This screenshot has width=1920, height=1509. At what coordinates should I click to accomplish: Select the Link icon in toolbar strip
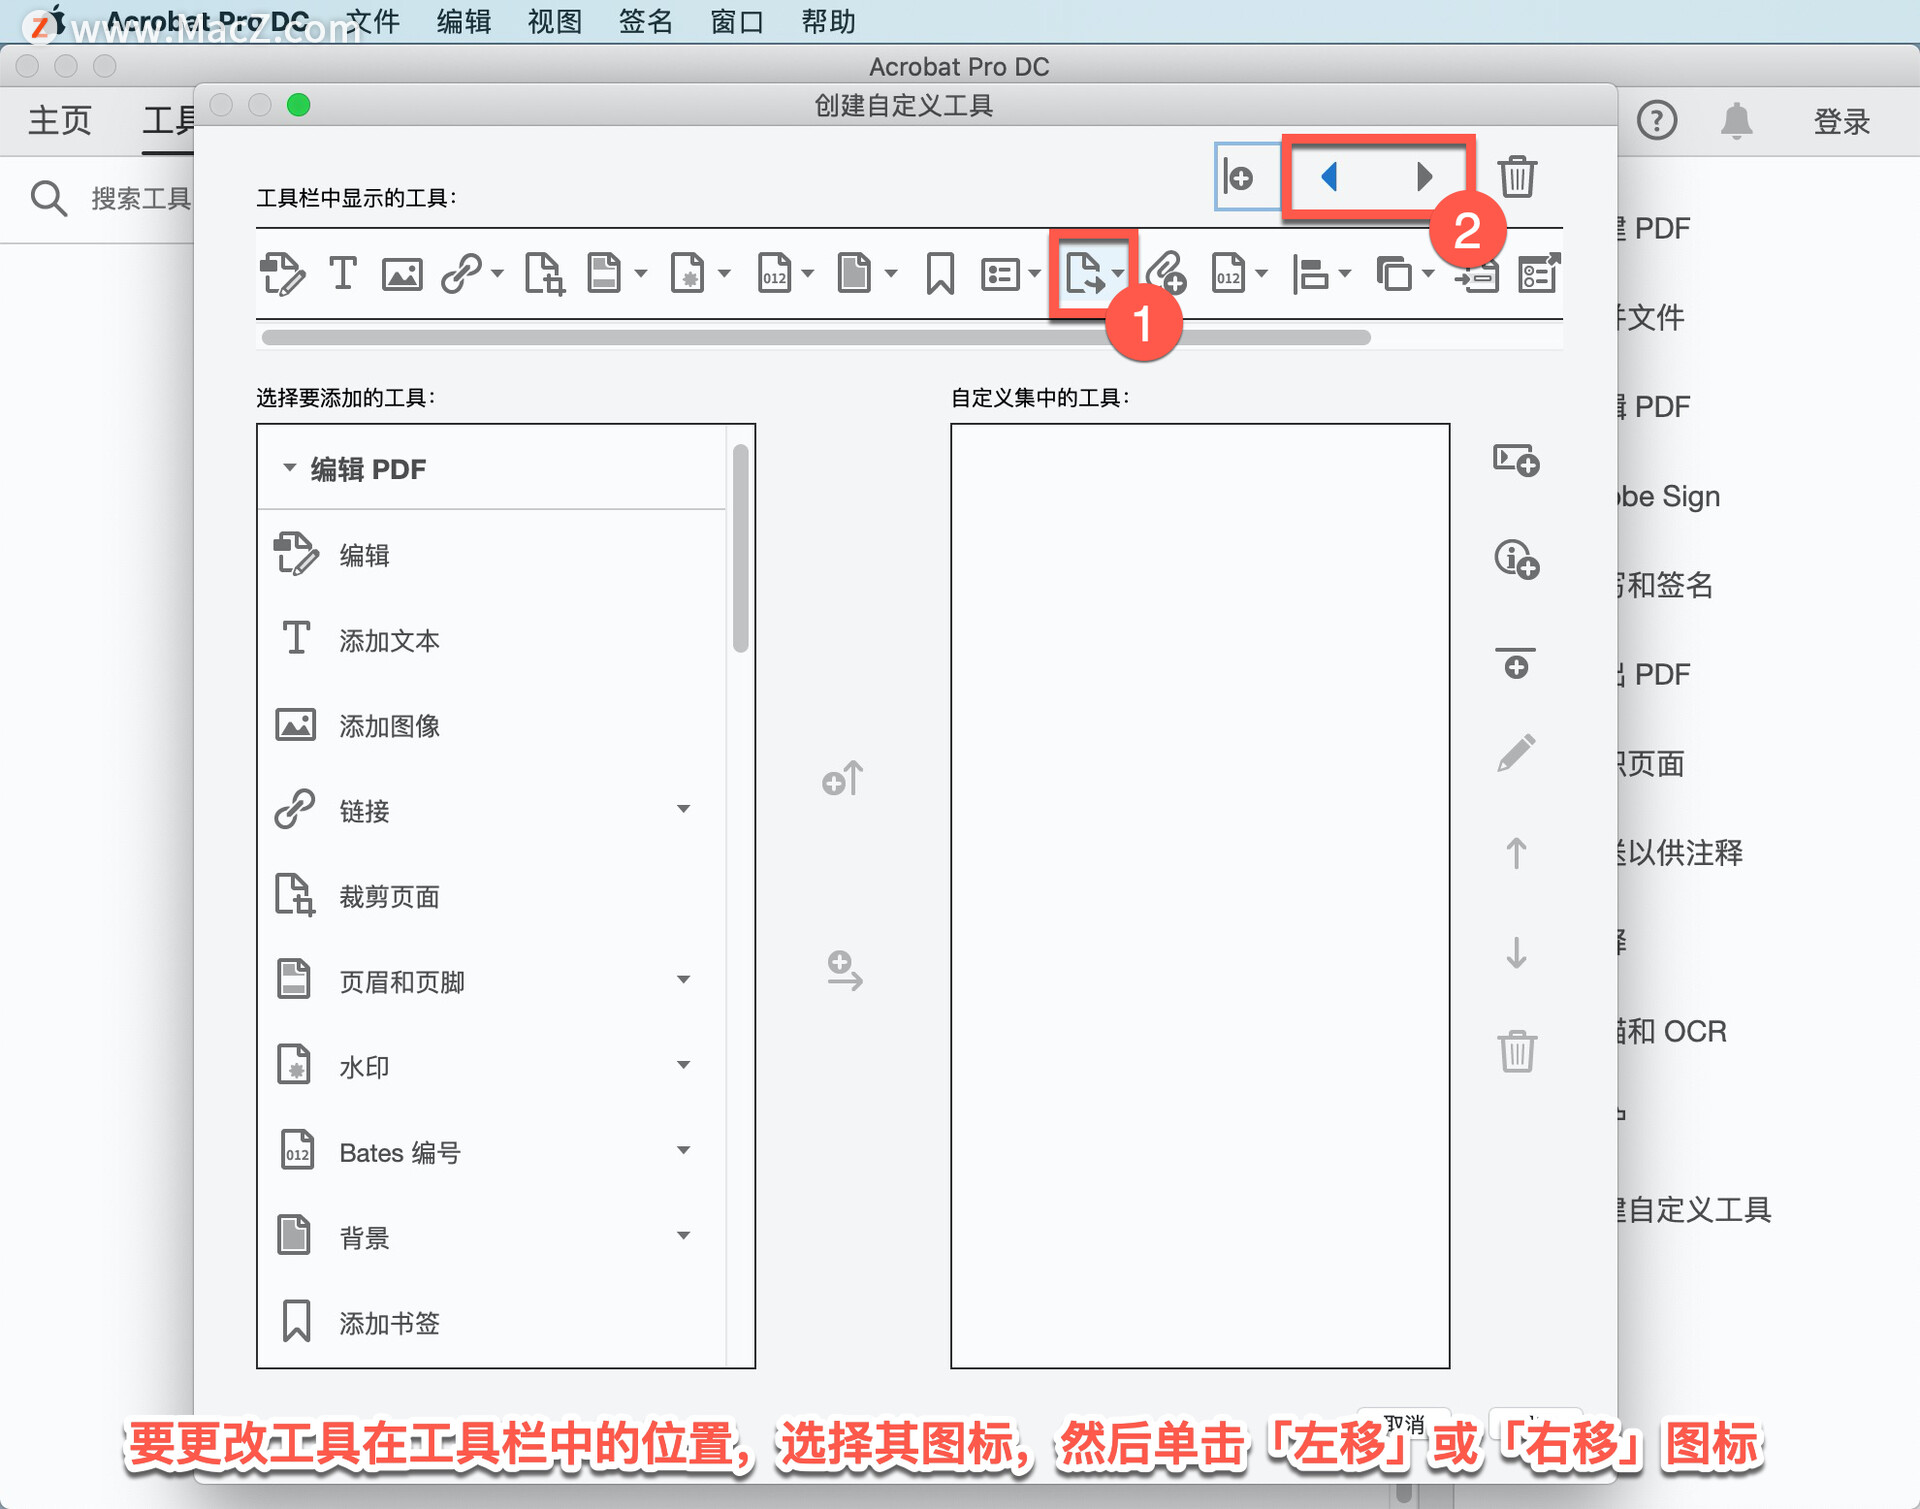pyautogui.click(x=462, y=273)
